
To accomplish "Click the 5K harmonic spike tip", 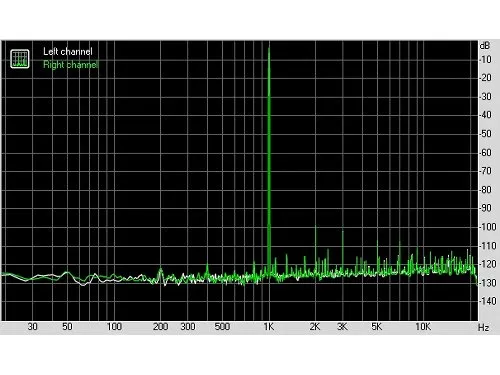I will tap(377, 241).
